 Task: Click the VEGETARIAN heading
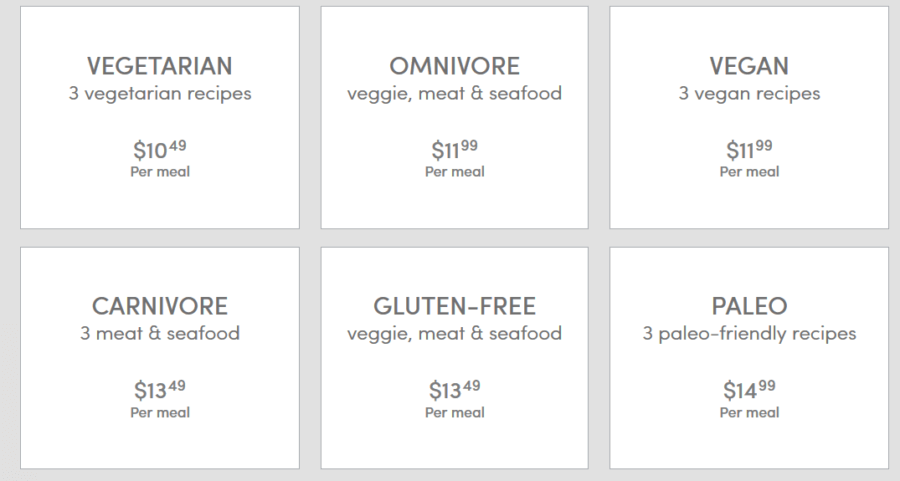[x=160, y=66]
